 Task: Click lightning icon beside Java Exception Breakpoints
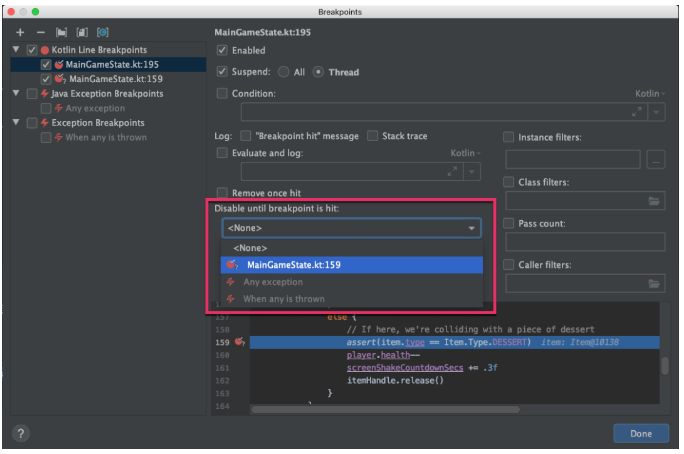tap(44, 93)
